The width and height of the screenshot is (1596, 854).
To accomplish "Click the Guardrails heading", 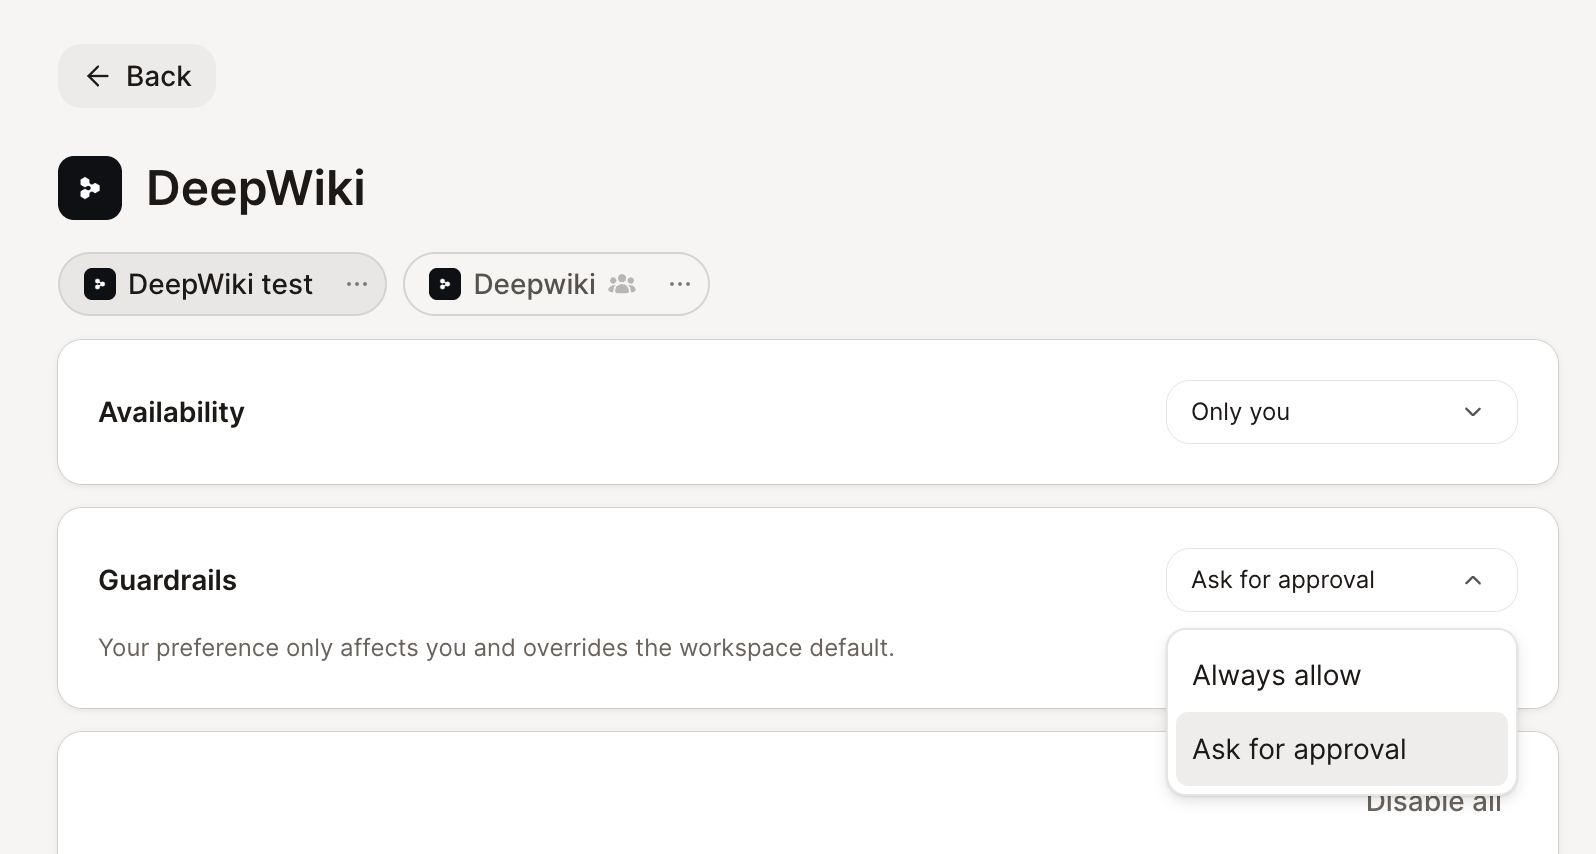I will coord(167,580).
